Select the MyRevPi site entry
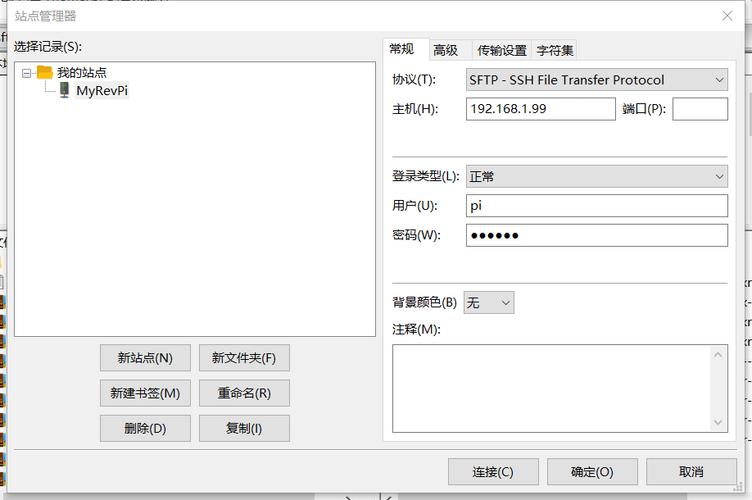752x500 pixels. (102, 90)
